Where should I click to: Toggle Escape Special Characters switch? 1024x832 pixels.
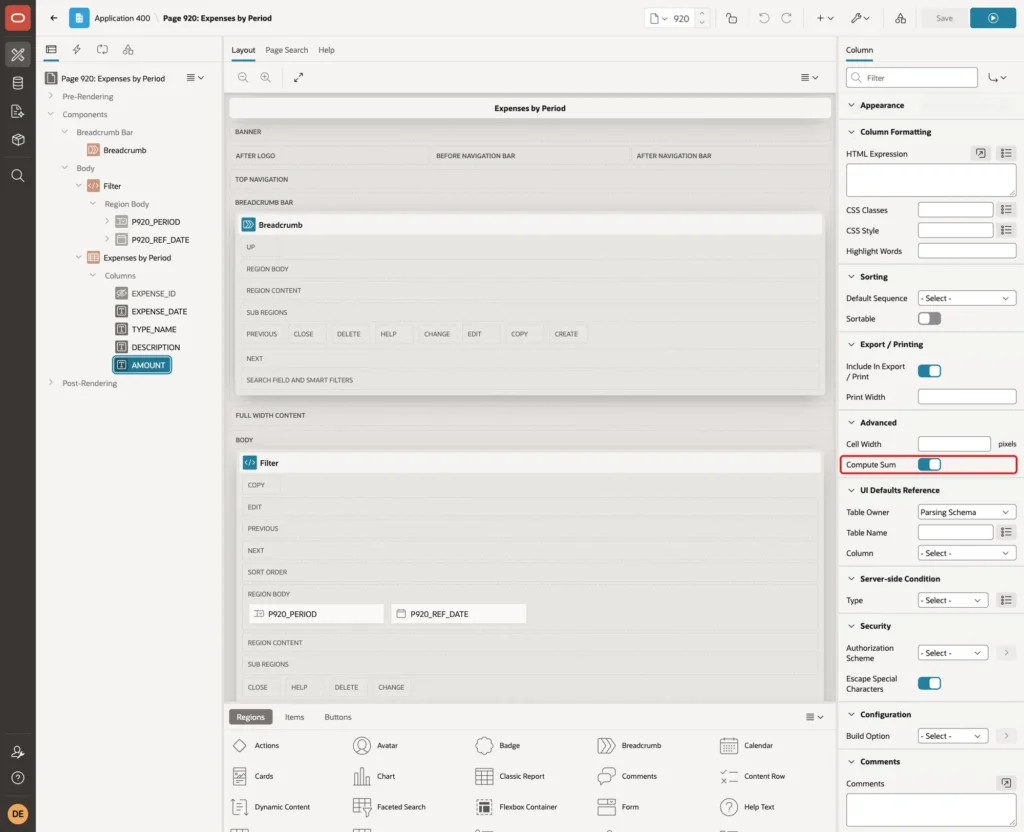click(x=929, y=683)
